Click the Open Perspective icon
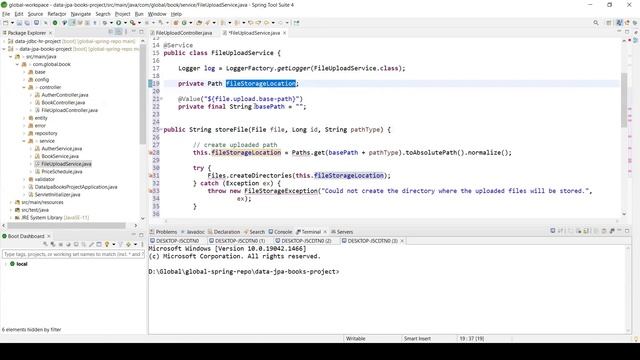This screenshot has height=360, width=640. (609, 23)
